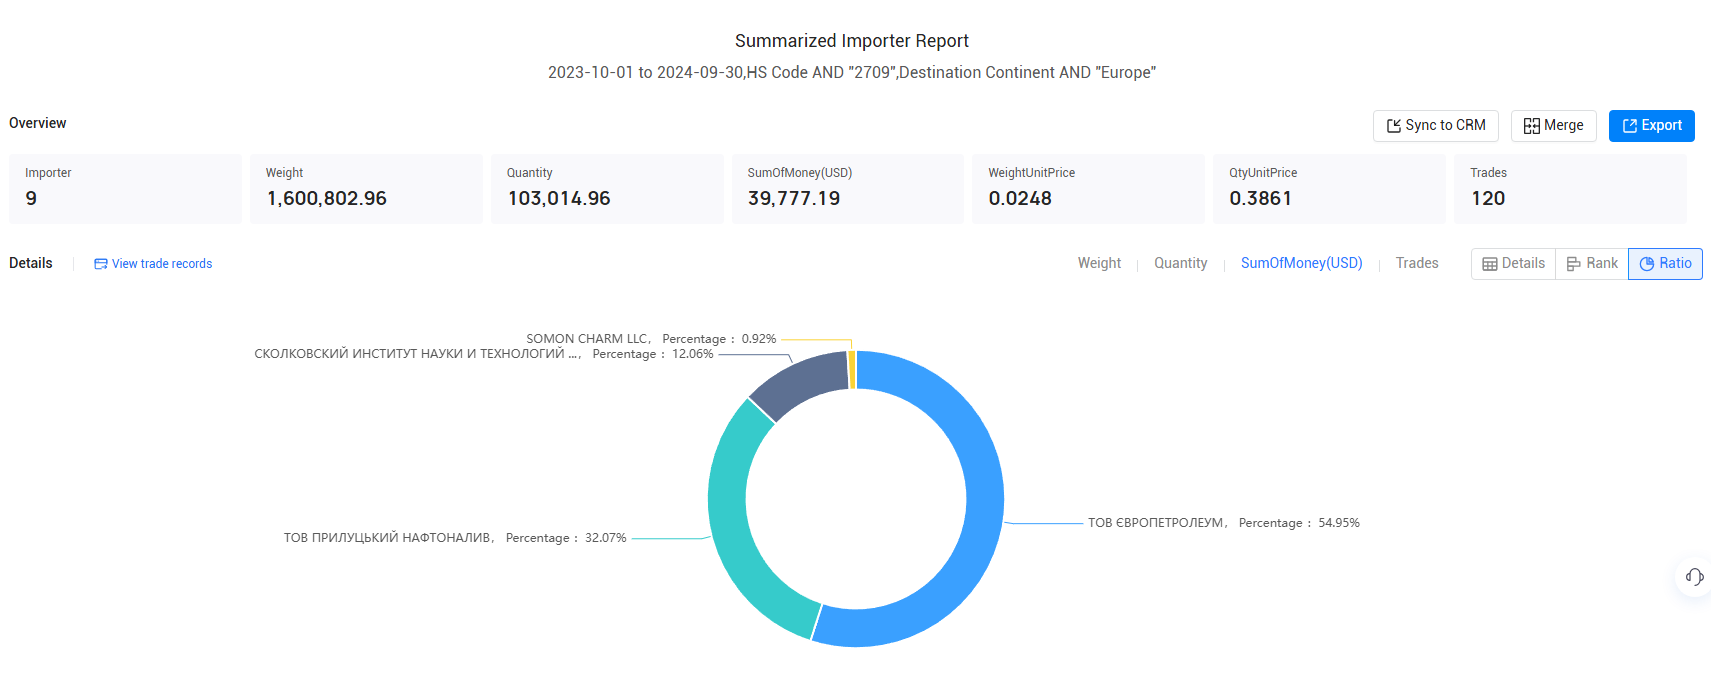Click the SumOfMoney(USD) card 39,777.19

tap(848, 189)
